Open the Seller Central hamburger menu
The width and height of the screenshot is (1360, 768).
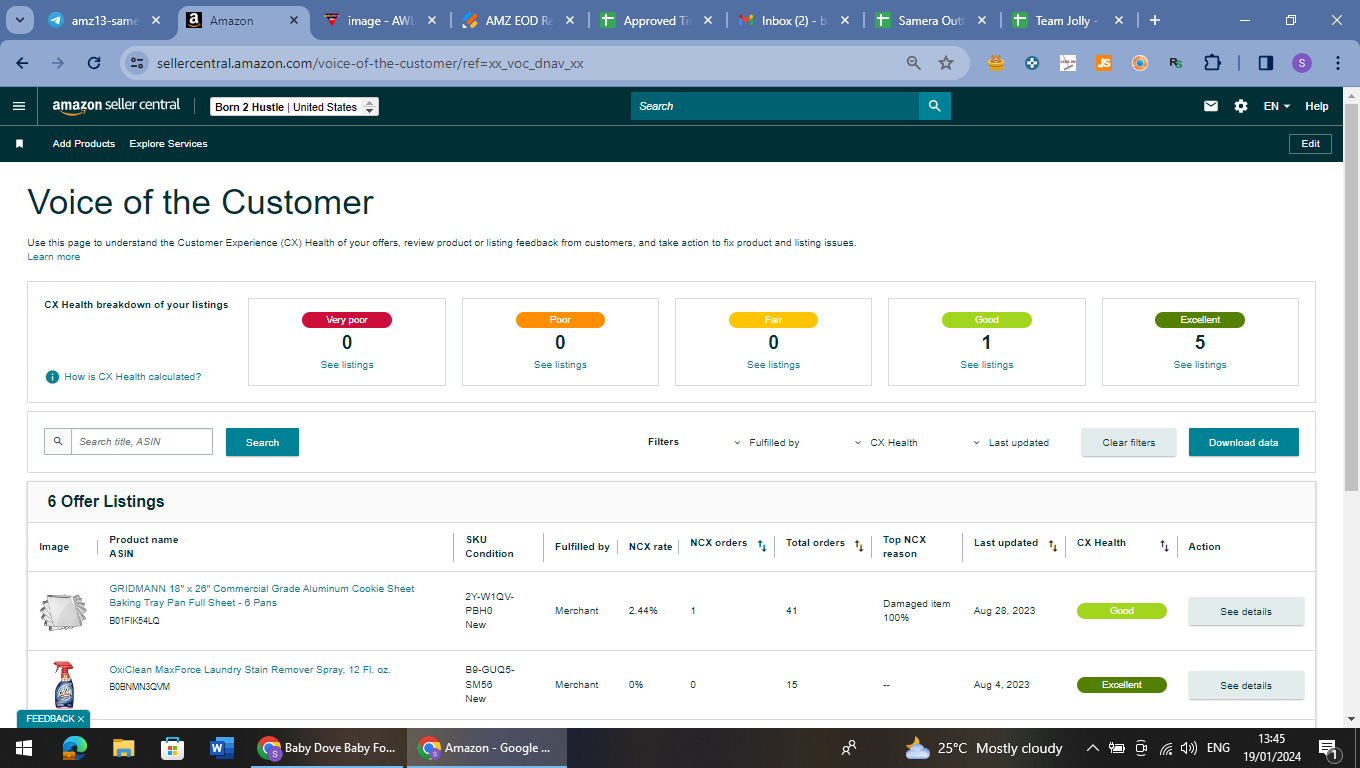[19, 106]
